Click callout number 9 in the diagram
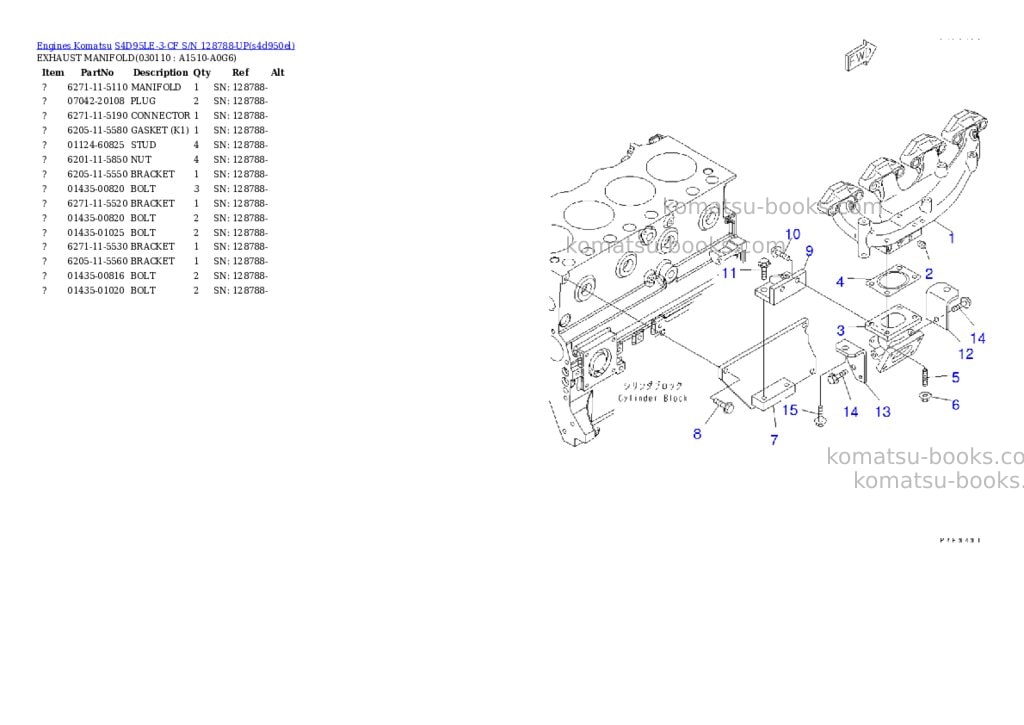 809,251
